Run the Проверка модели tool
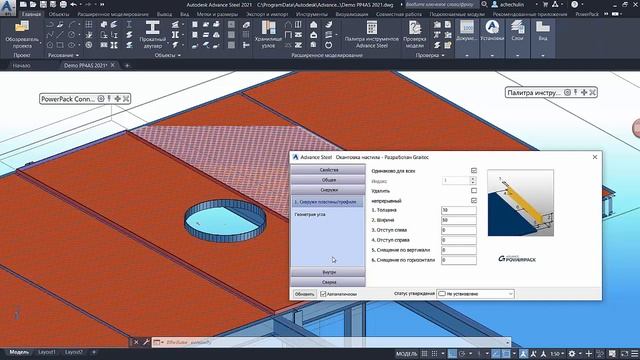This screenshot has height=360, width=640. [415, 34]
